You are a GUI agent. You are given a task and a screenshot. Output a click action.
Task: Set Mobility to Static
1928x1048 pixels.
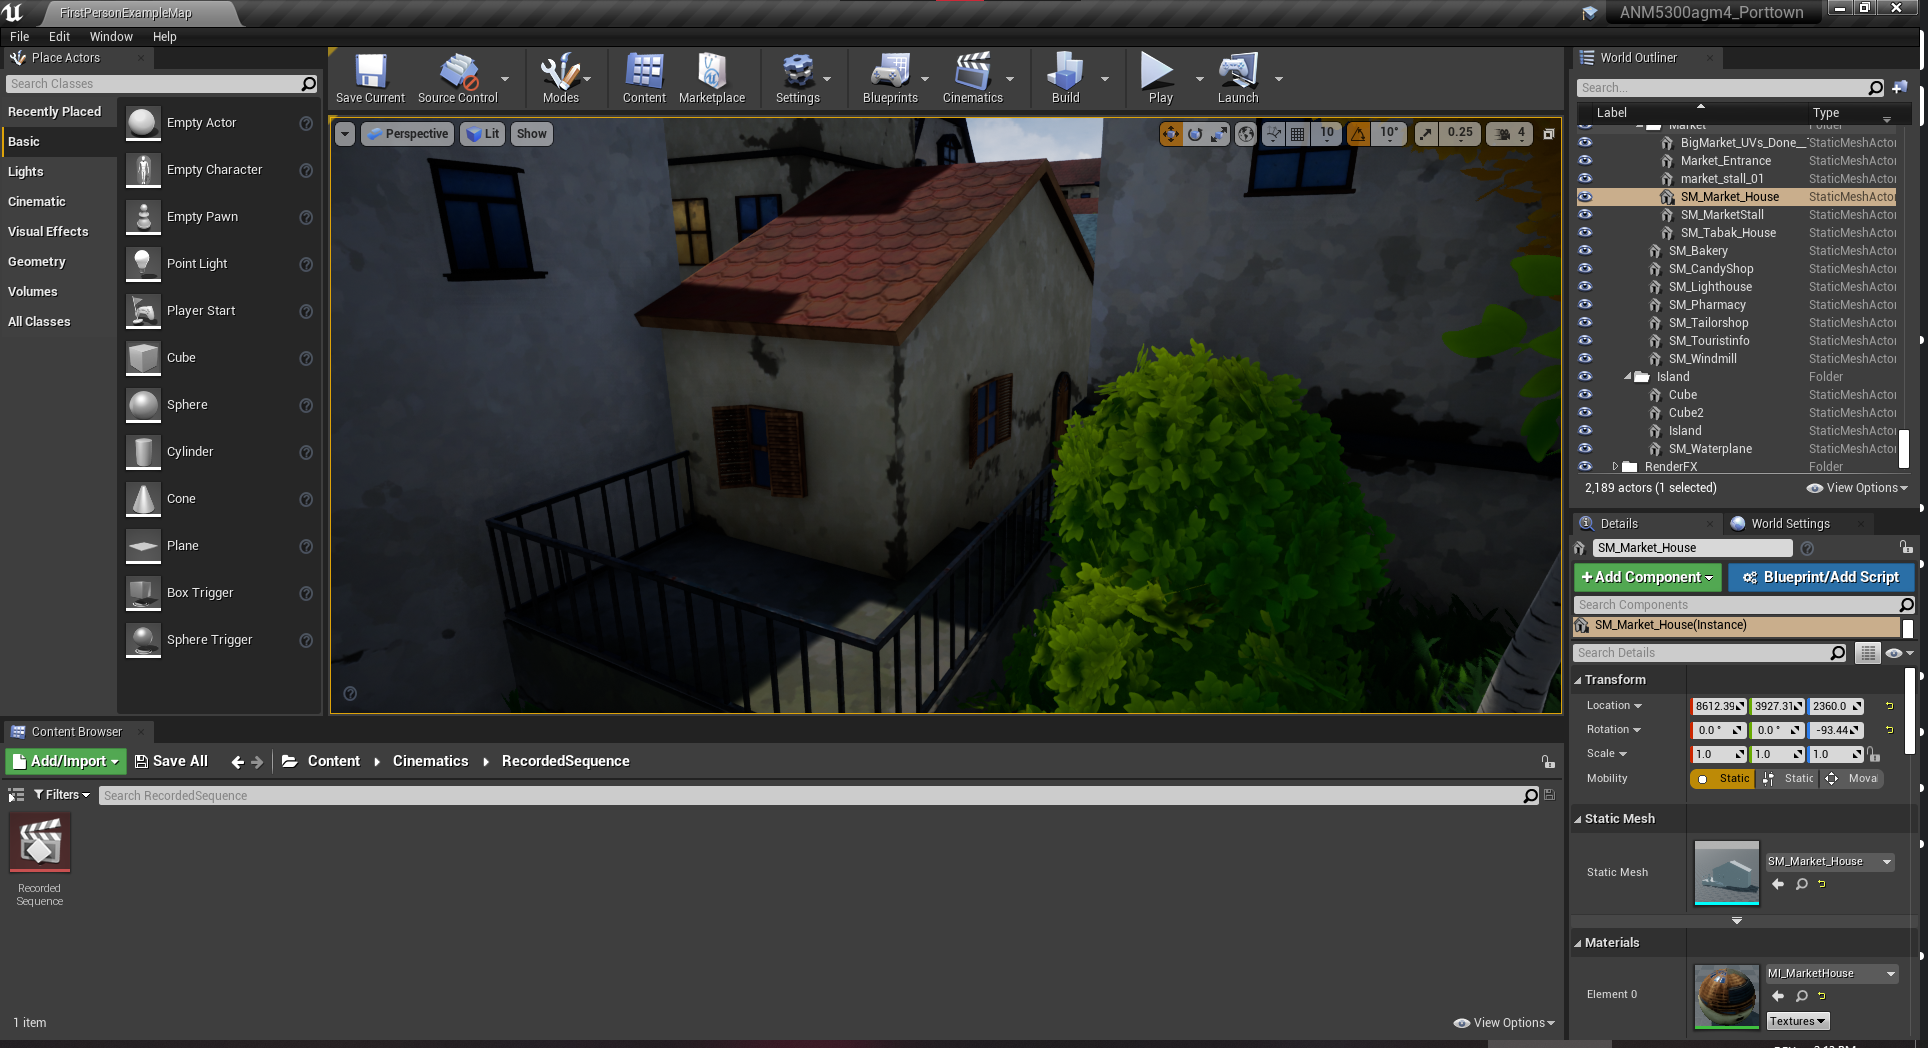coord(1723,778)
